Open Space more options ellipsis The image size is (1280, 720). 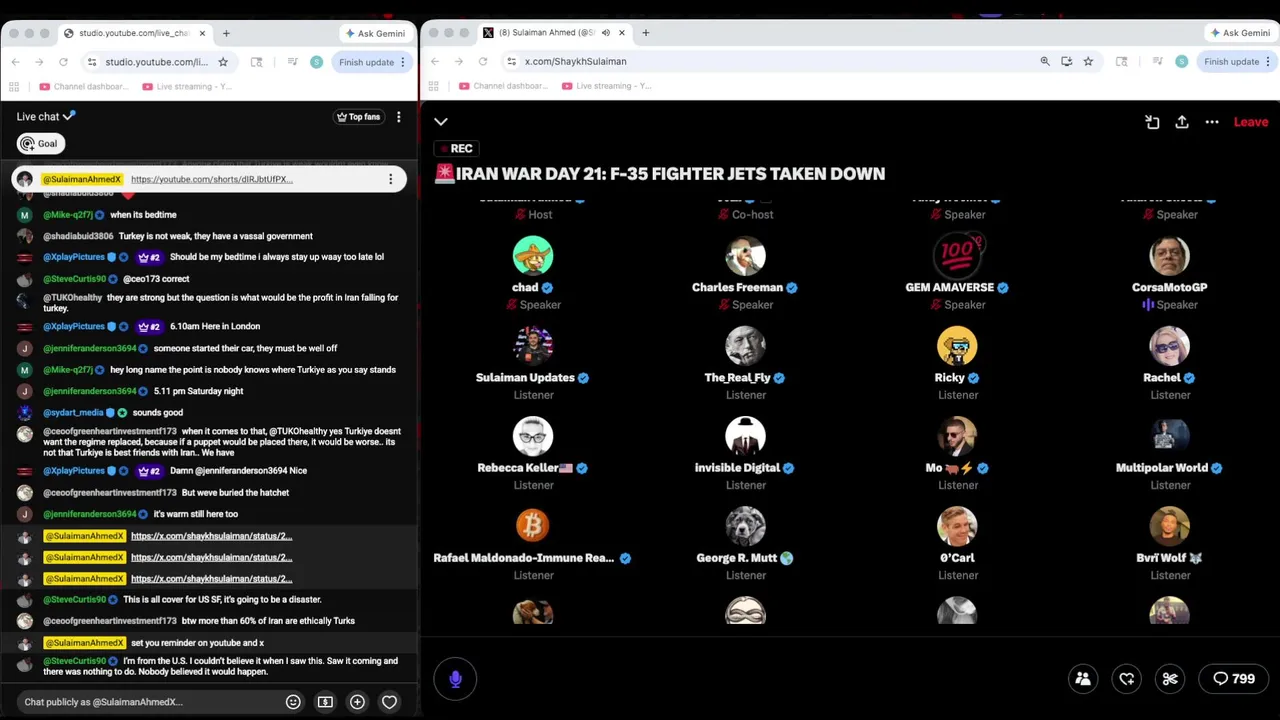1212,122
